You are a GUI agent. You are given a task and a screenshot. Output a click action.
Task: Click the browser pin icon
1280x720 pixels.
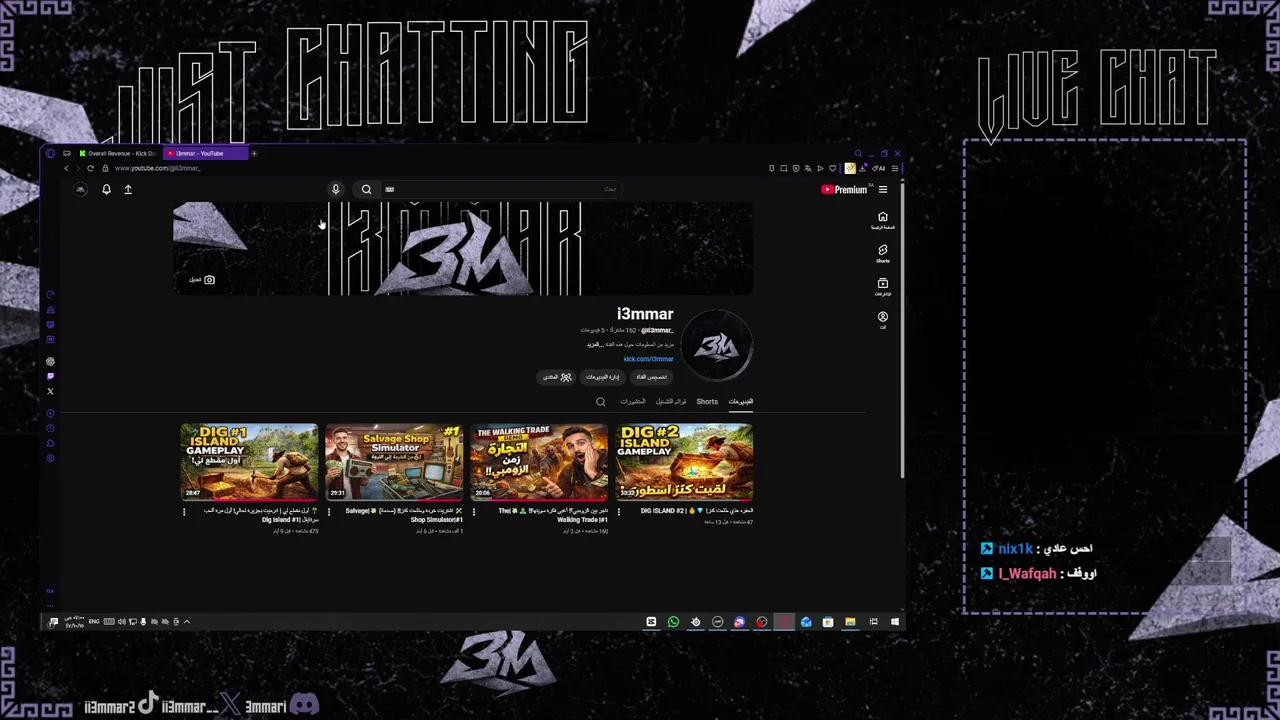772,168
